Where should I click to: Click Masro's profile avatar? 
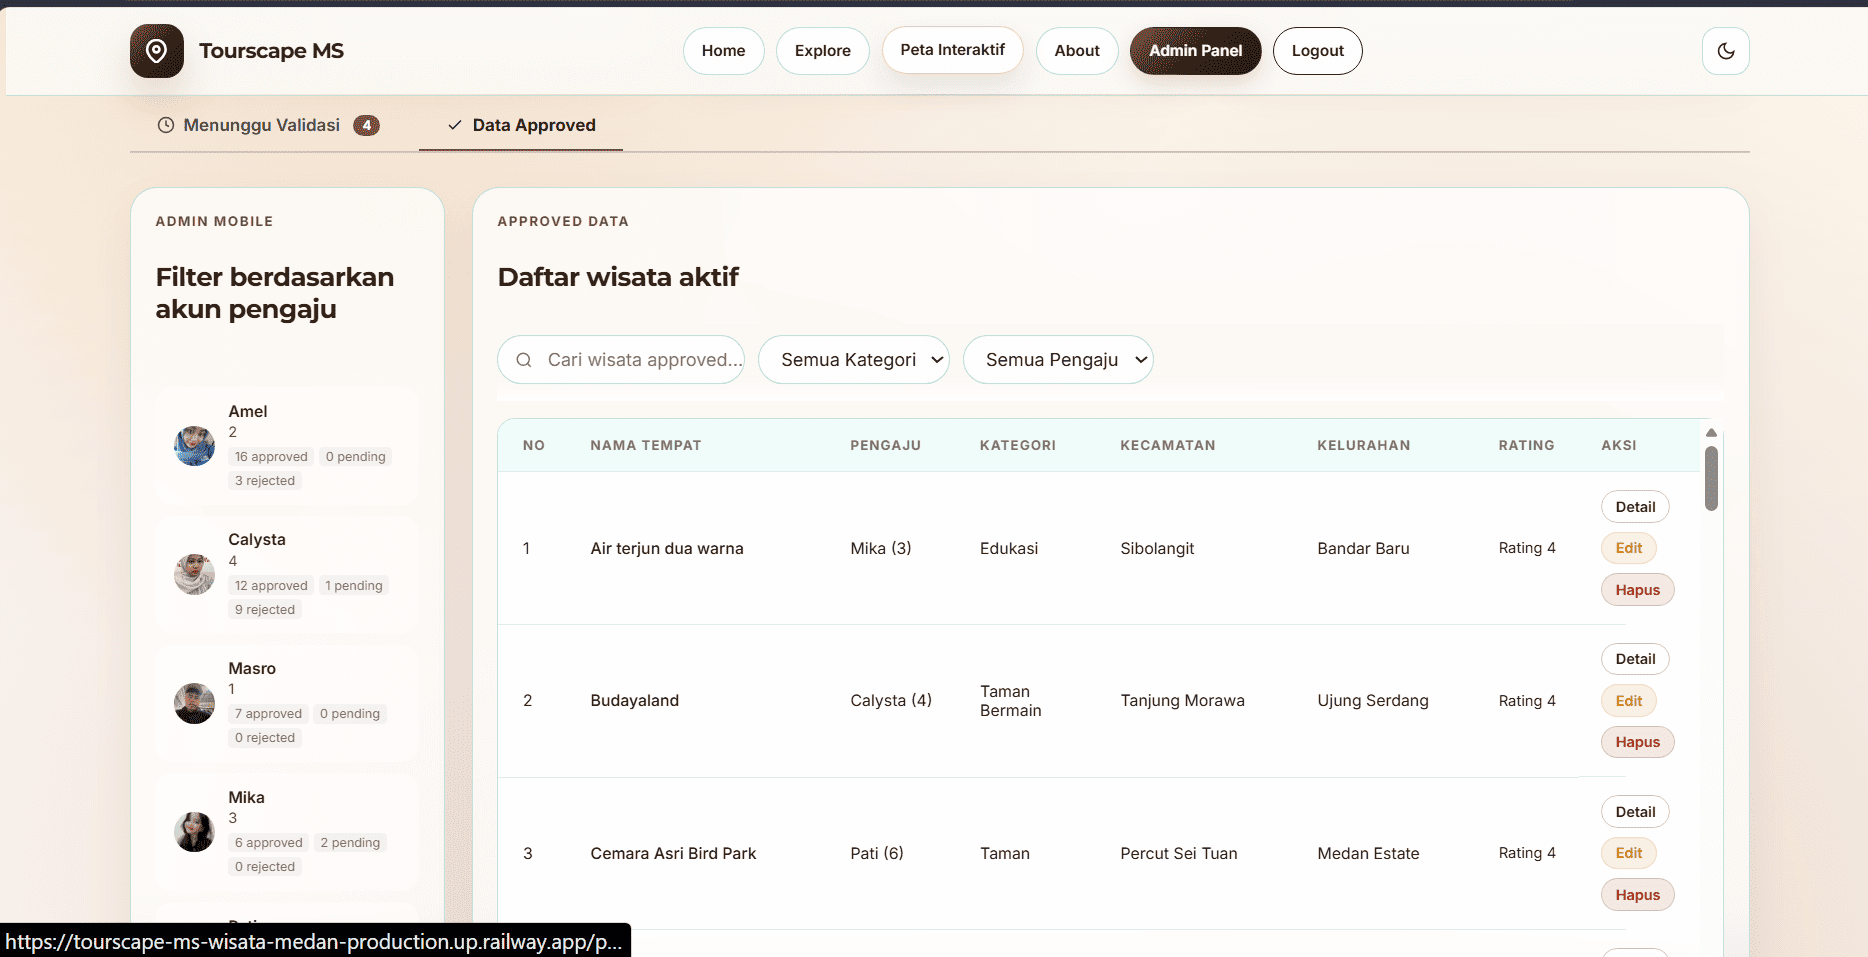click(194, 703)
